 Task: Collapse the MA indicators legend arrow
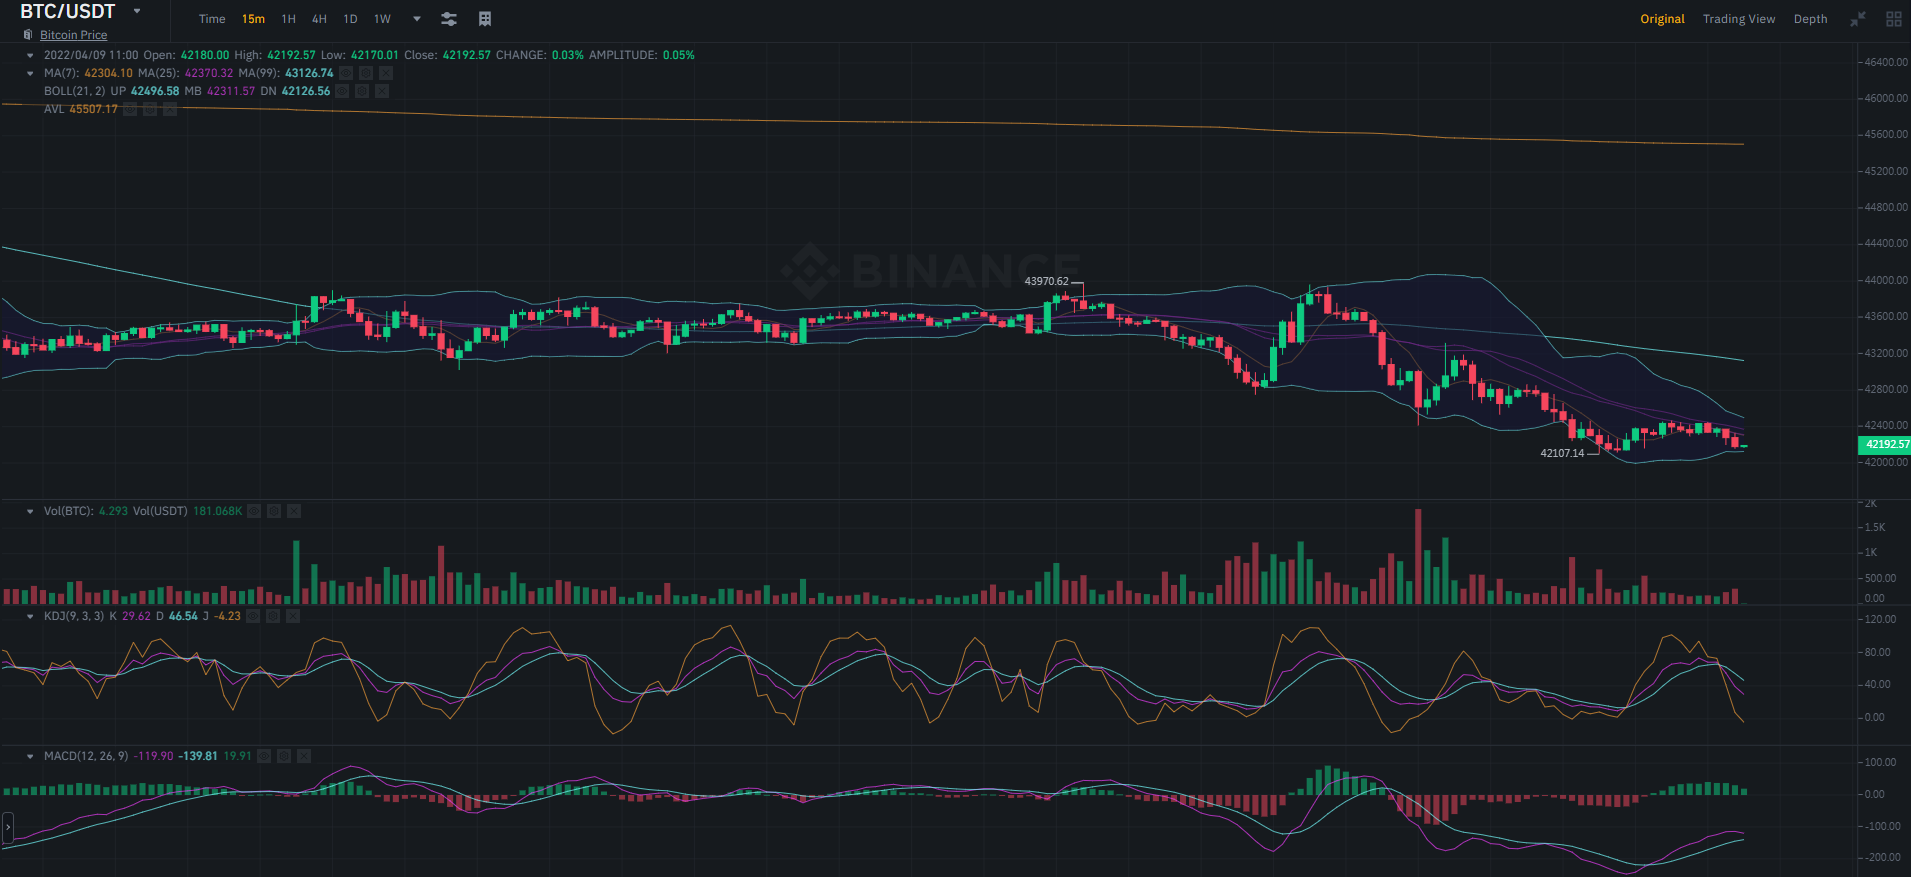point(30,73)
